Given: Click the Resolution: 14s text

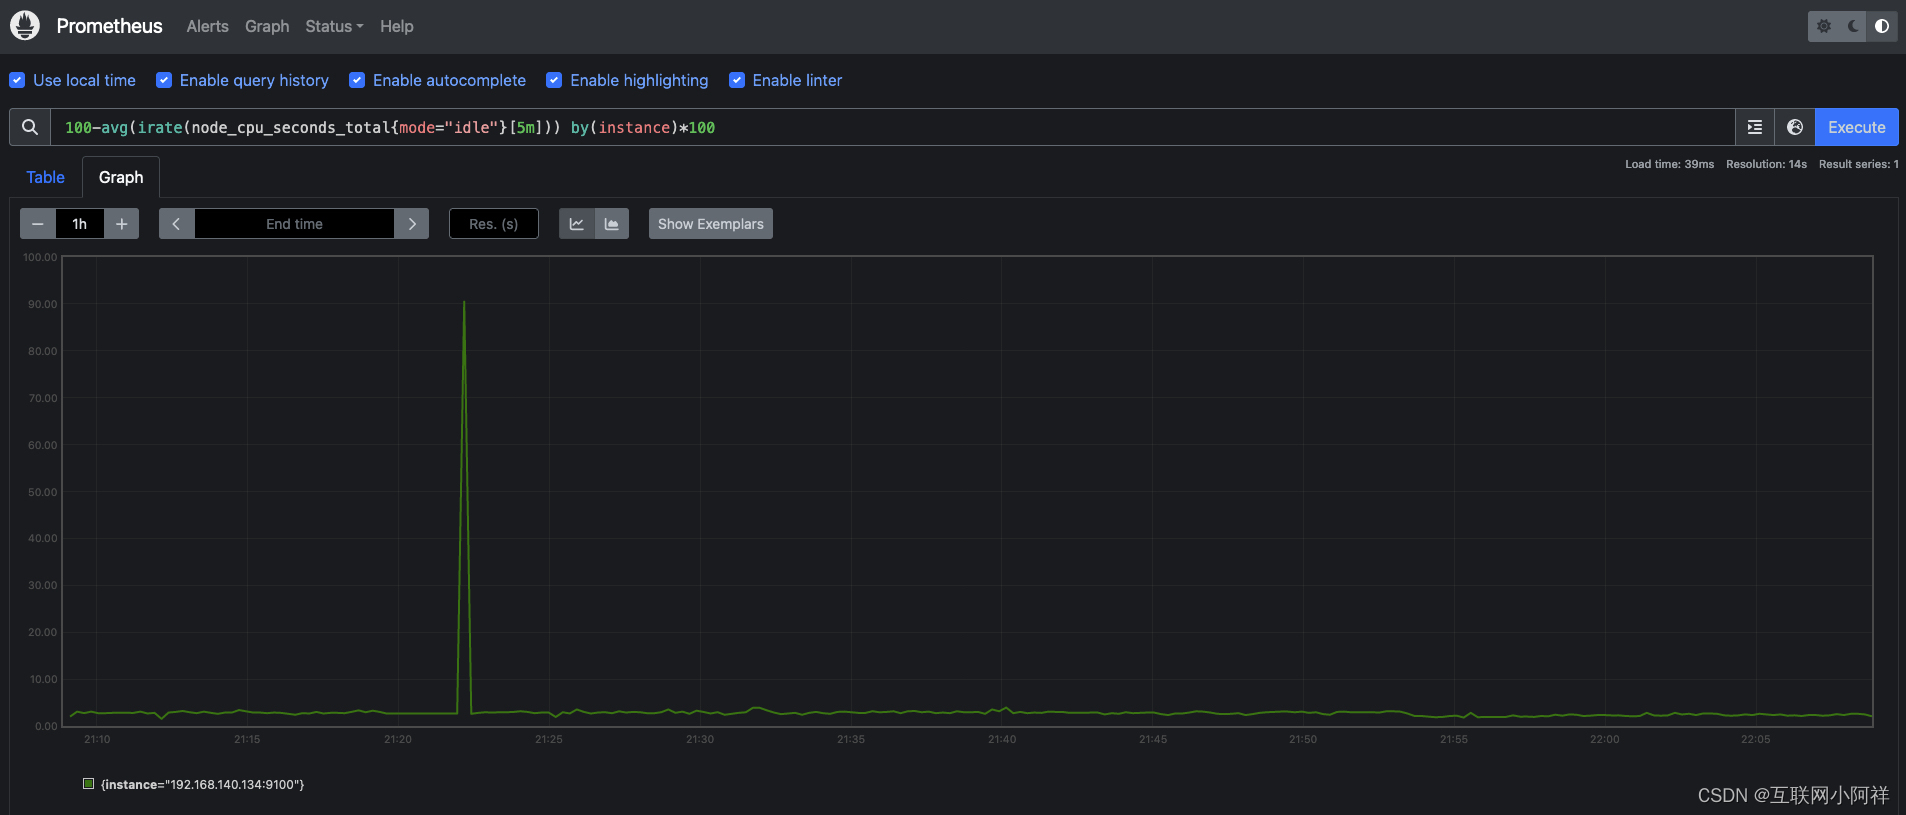Looking at the screenshot, I should click(x=1766, y=164).
